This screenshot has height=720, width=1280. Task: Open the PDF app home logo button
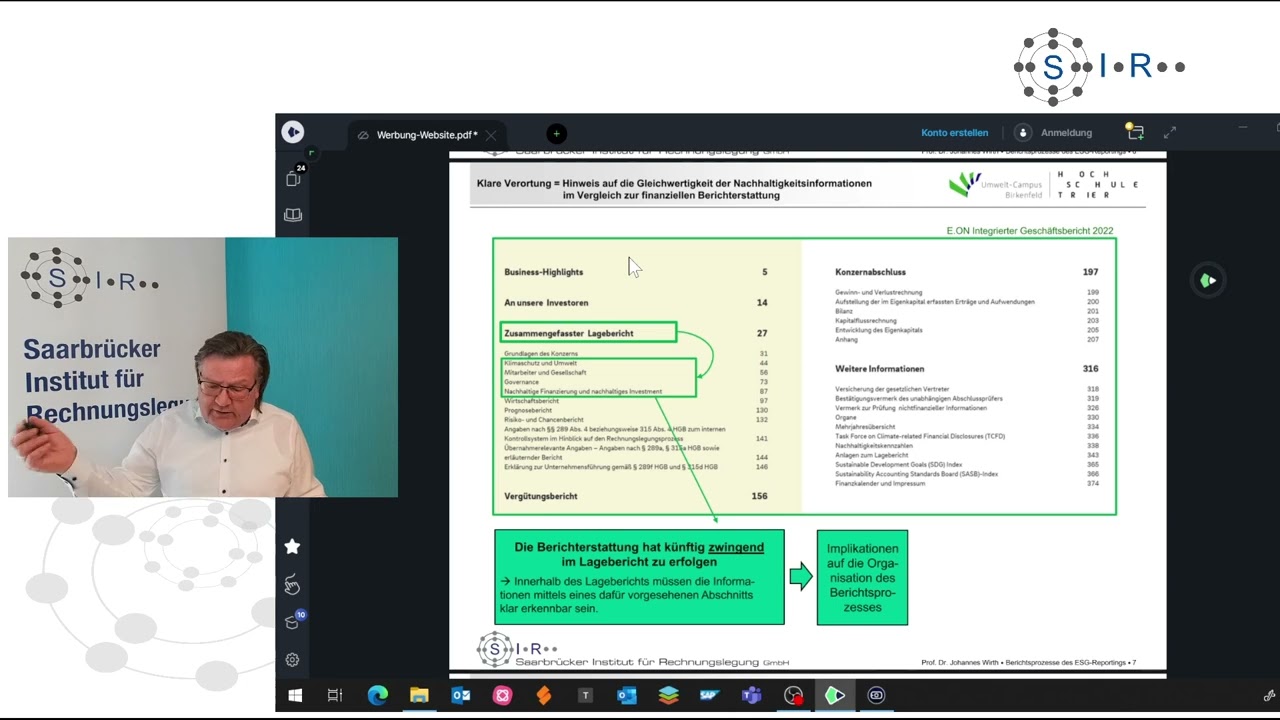tap(292, 132)
